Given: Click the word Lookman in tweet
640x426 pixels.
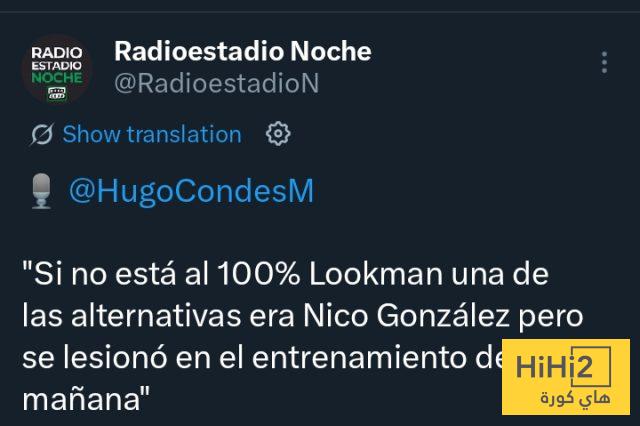Looking at the screenshot, I should click(376, 274).
